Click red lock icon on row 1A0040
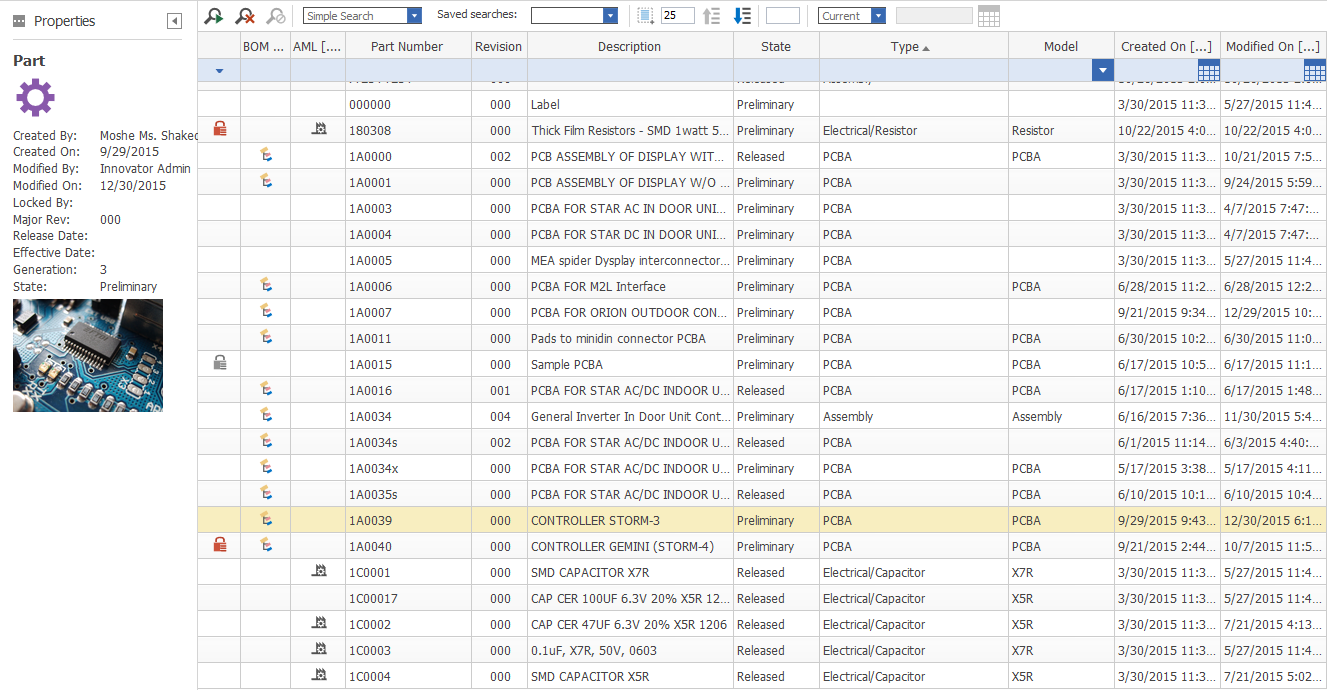1327x690 pixels. (x=220, y=545)
